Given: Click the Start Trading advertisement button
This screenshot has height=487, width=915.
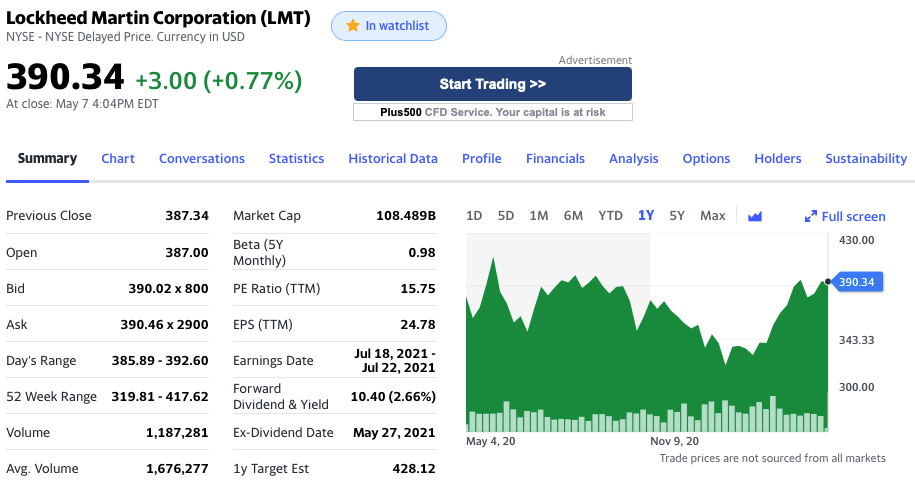Looking at the screenshot, I should point(493,84).
